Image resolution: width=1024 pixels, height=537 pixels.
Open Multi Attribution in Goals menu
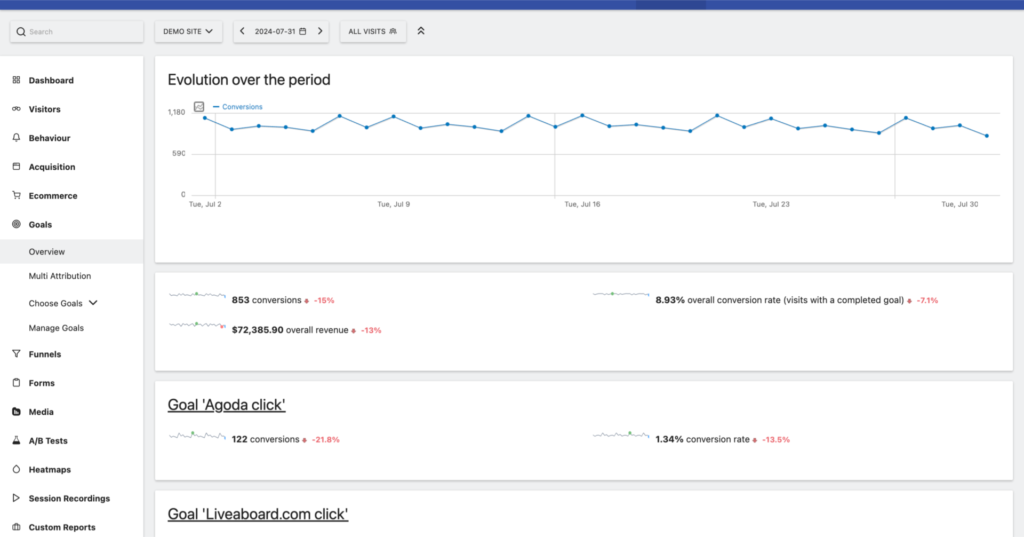60,276
